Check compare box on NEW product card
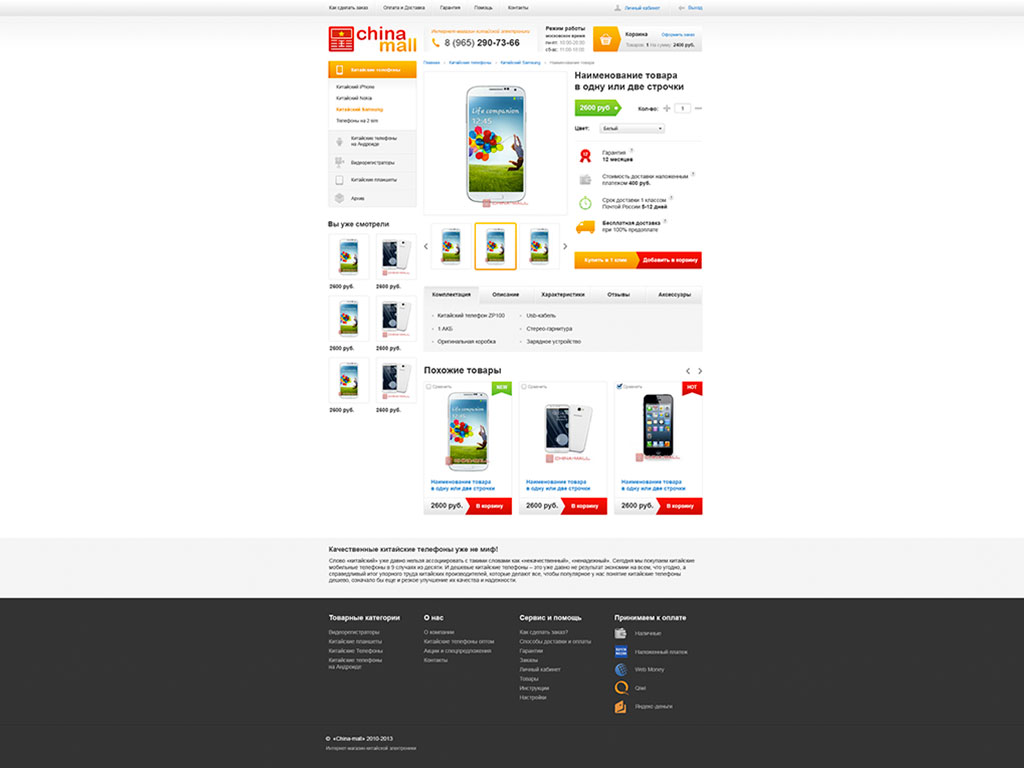 [428, 387]
